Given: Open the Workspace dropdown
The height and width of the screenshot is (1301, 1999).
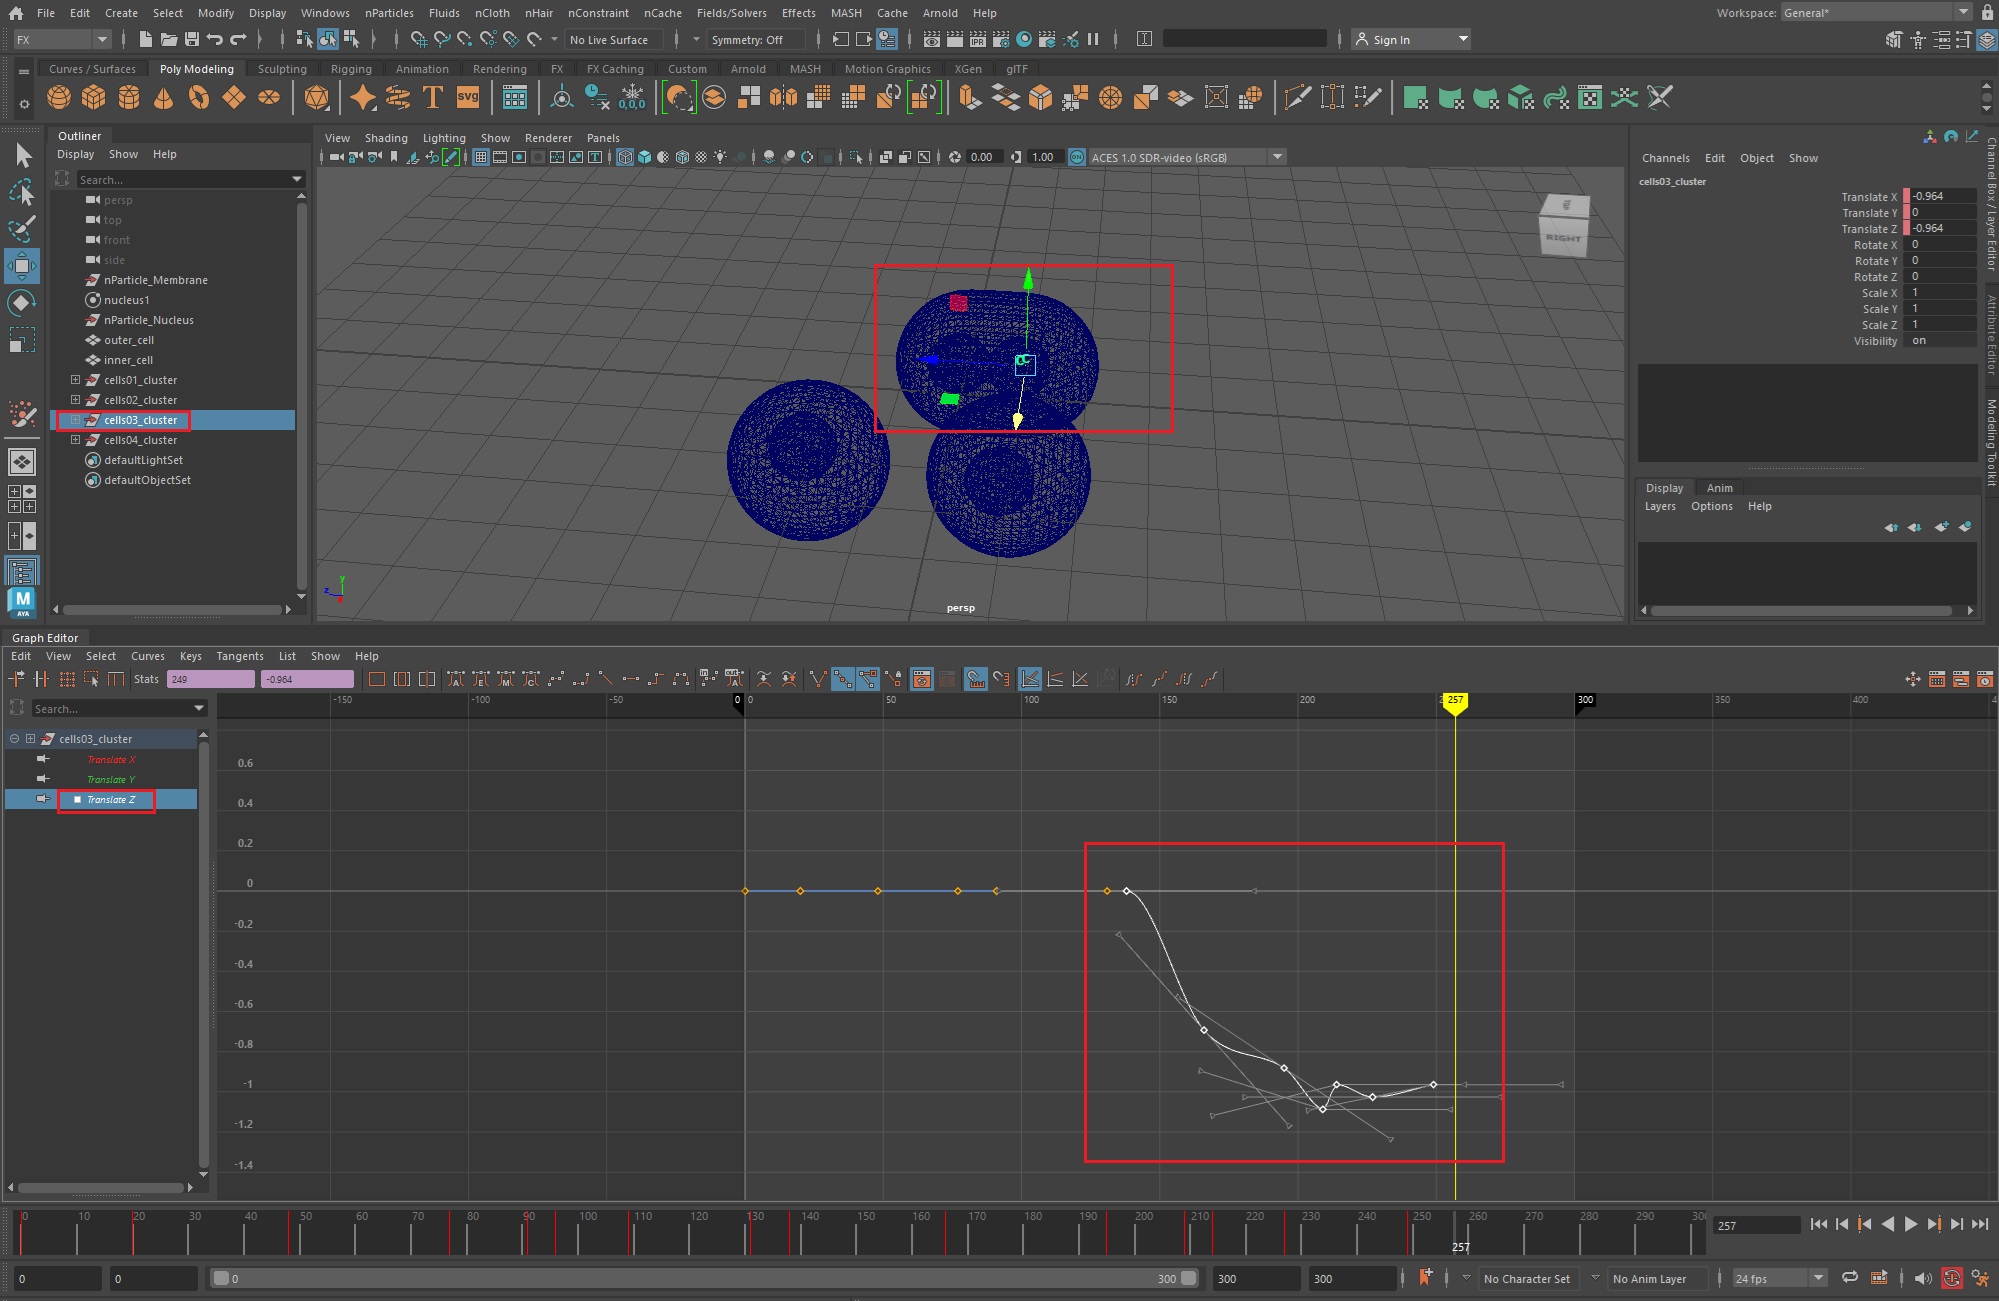Looking at the screenshot, I should (1962, 12).
